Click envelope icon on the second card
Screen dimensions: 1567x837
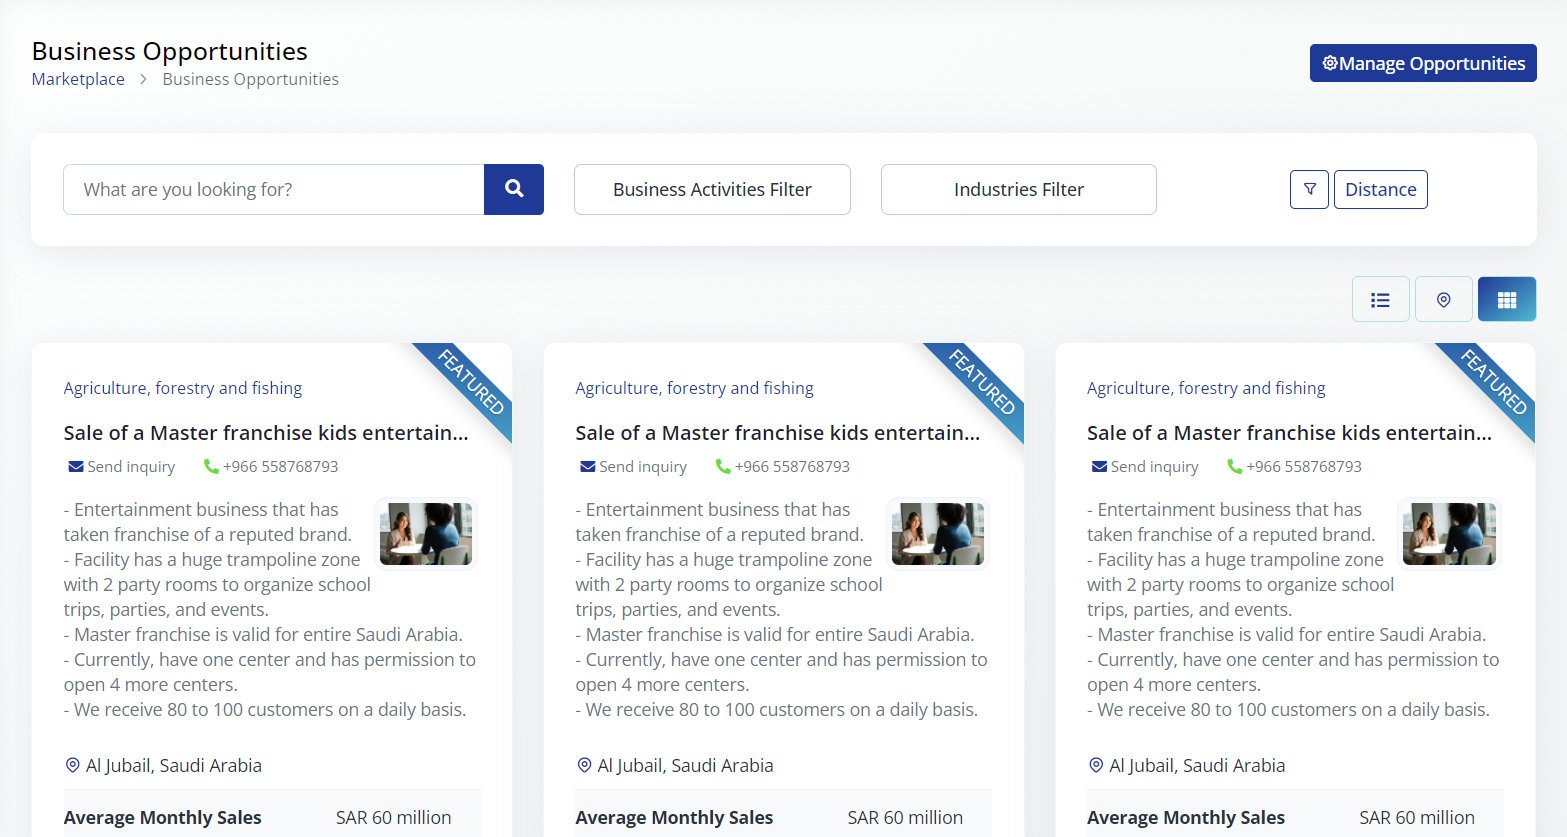588,467
